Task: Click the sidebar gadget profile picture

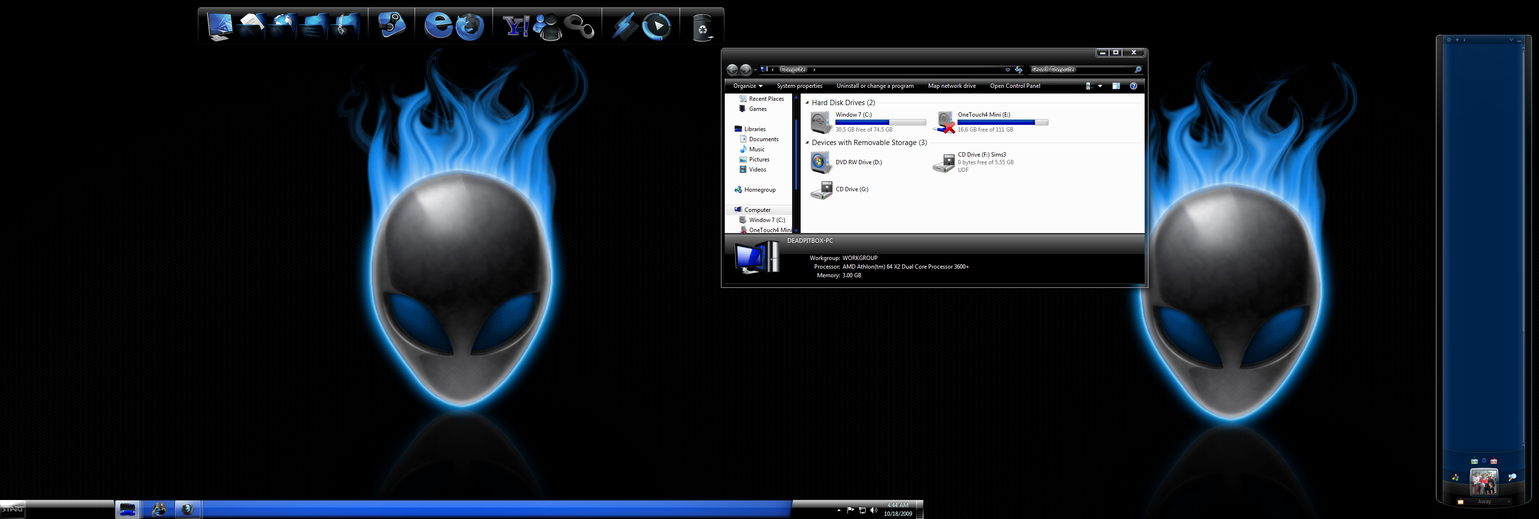Action: (x=1484, y=482)
